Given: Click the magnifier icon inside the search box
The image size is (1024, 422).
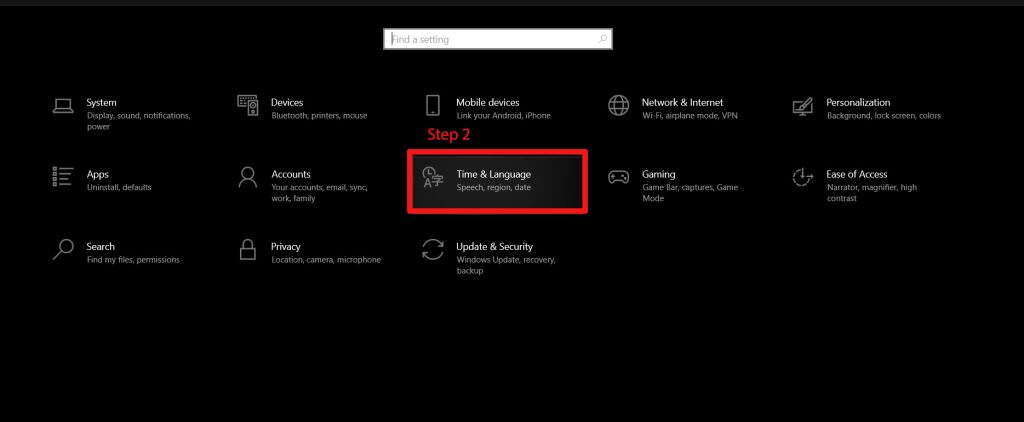Looking at the screenshot, I should (603, 39).
